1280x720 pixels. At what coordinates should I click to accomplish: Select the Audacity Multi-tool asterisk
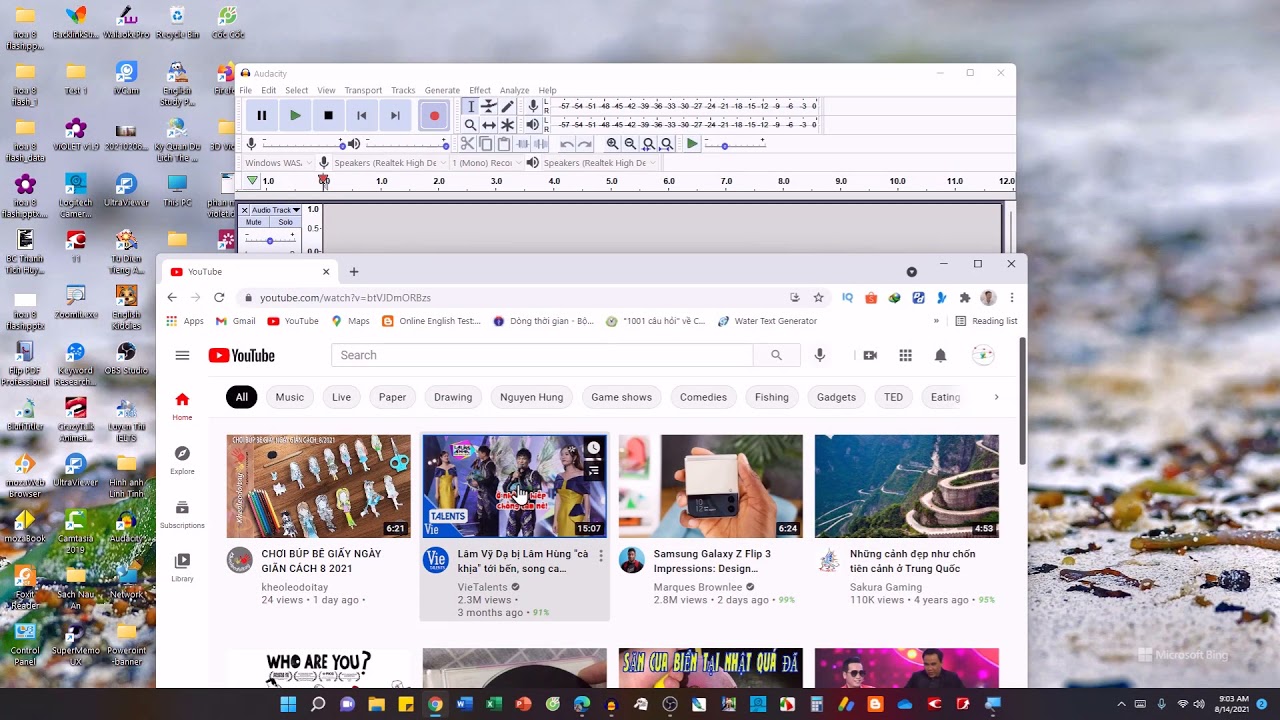click(507, 125)
